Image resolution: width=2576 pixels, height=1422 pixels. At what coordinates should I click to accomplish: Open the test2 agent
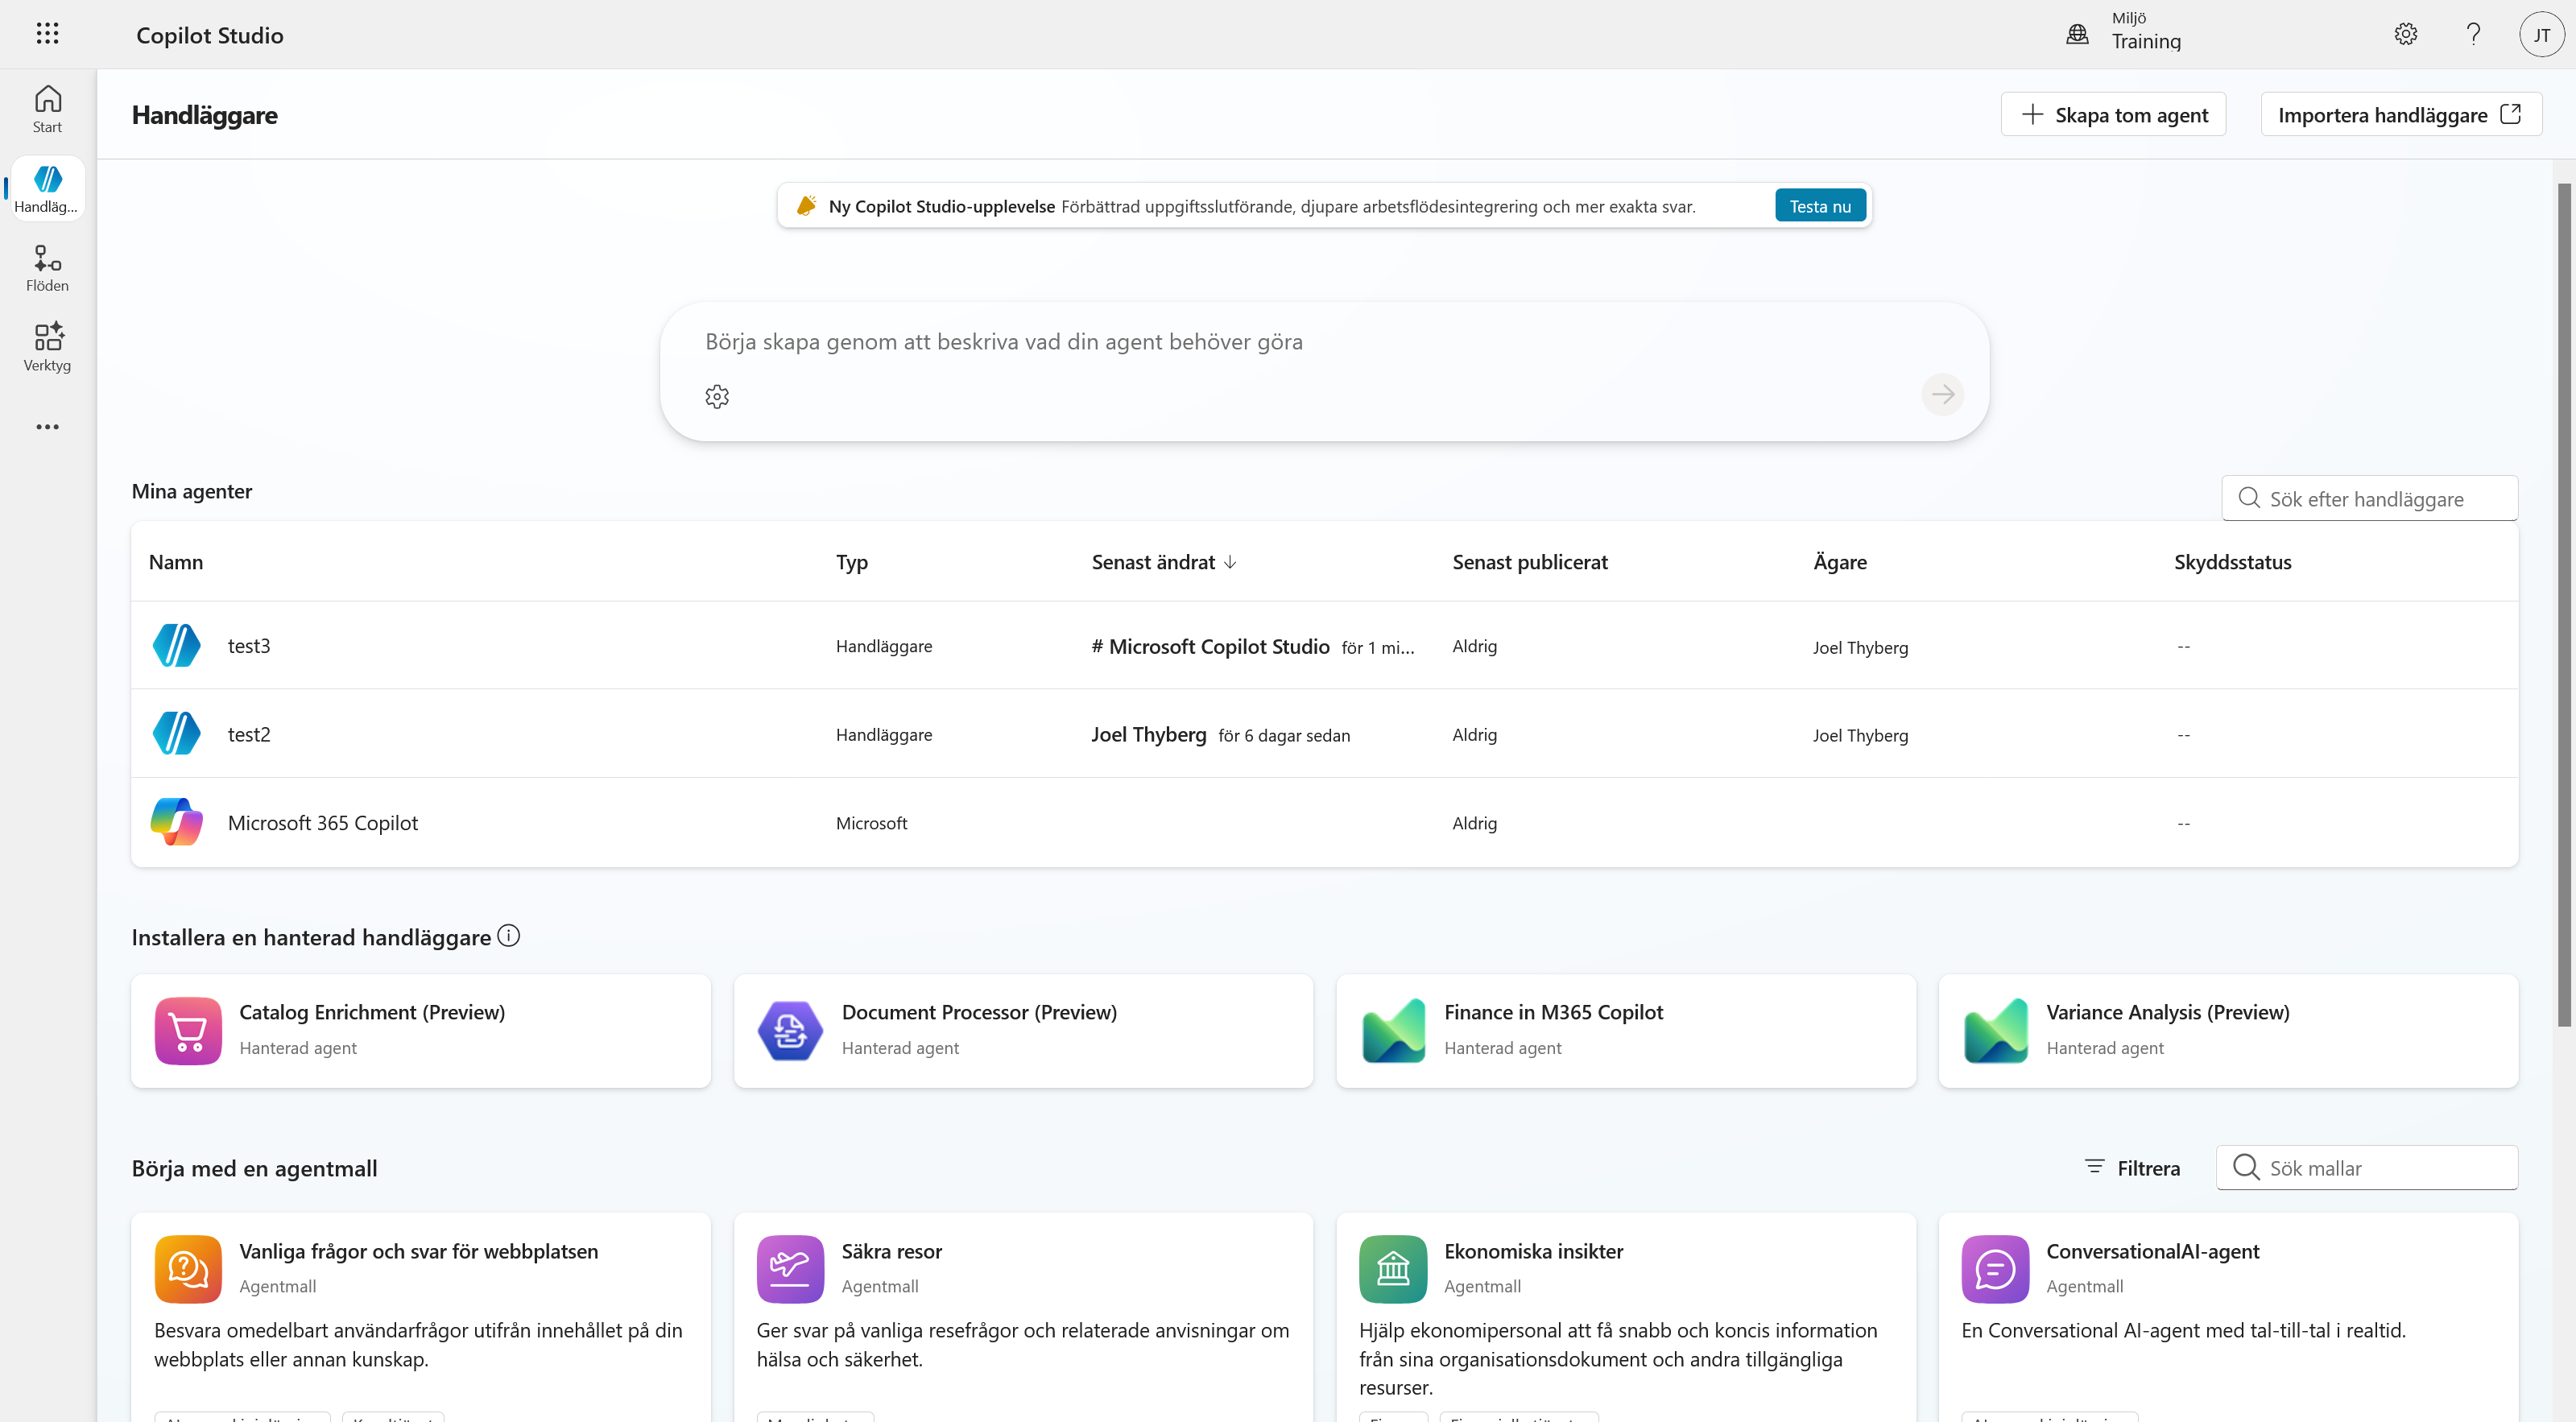click(x=249, y=734)
